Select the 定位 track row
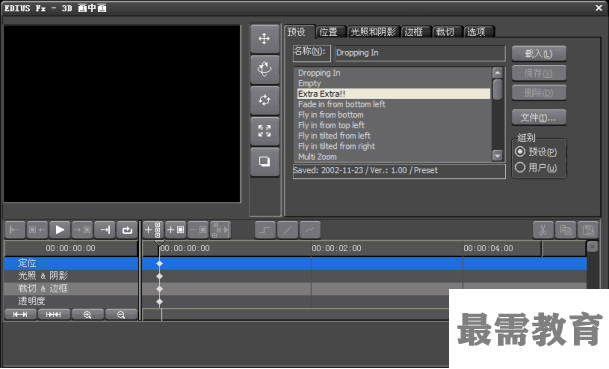This screenshot has height=369, width=609. pyautogui.click(x=71, y=263)
